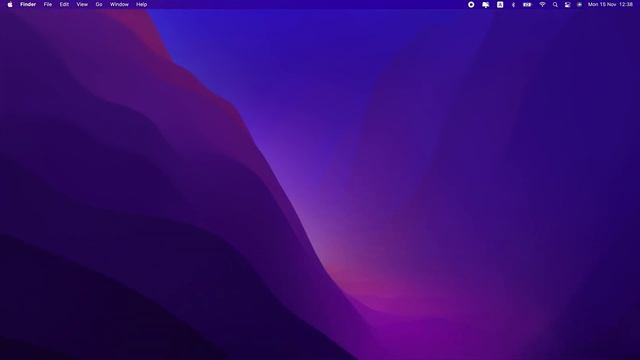The height and width of the screenshot is (360, 640).
Task: Click the screen recording status icon
Action: (471, 4)
